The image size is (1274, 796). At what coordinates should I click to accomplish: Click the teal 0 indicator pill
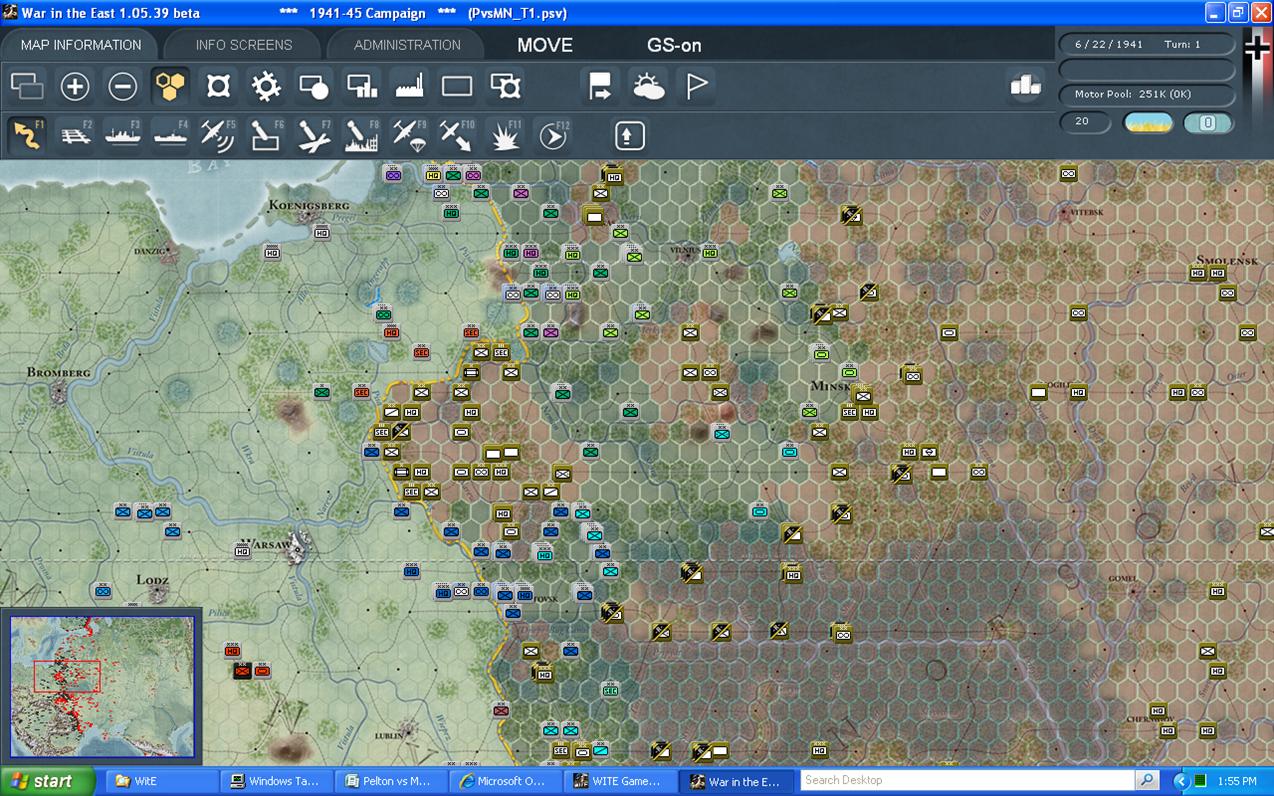tap(1208, 122)
